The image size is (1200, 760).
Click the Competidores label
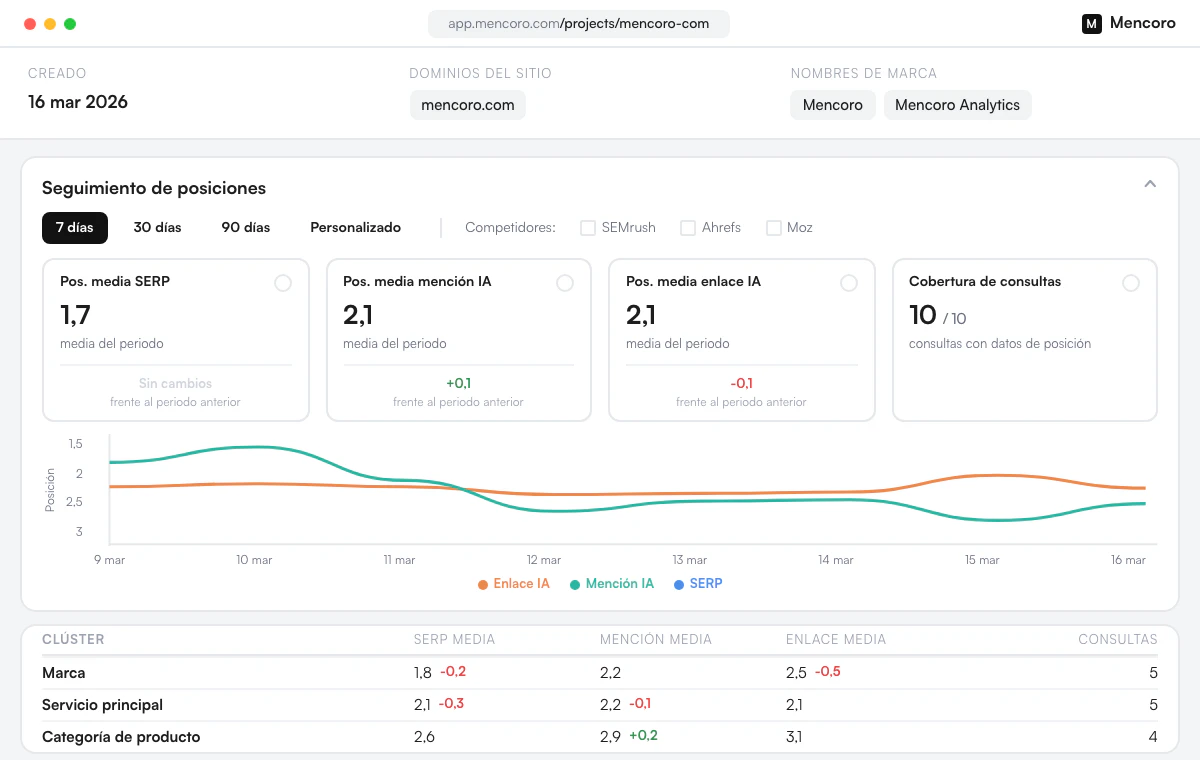[x=510, y=228]
